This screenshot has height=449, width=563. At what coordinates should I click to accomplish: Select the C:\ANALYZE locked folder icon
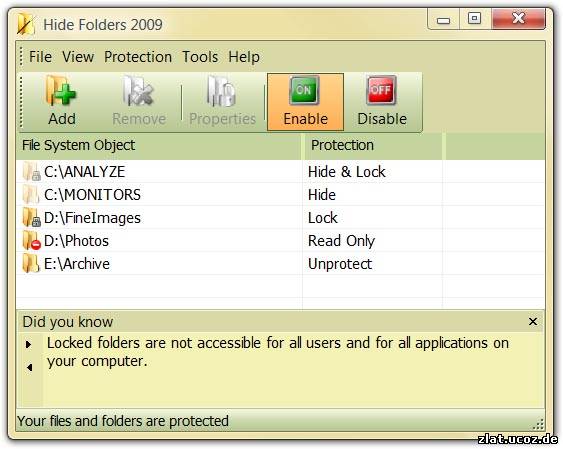(32, 172)
